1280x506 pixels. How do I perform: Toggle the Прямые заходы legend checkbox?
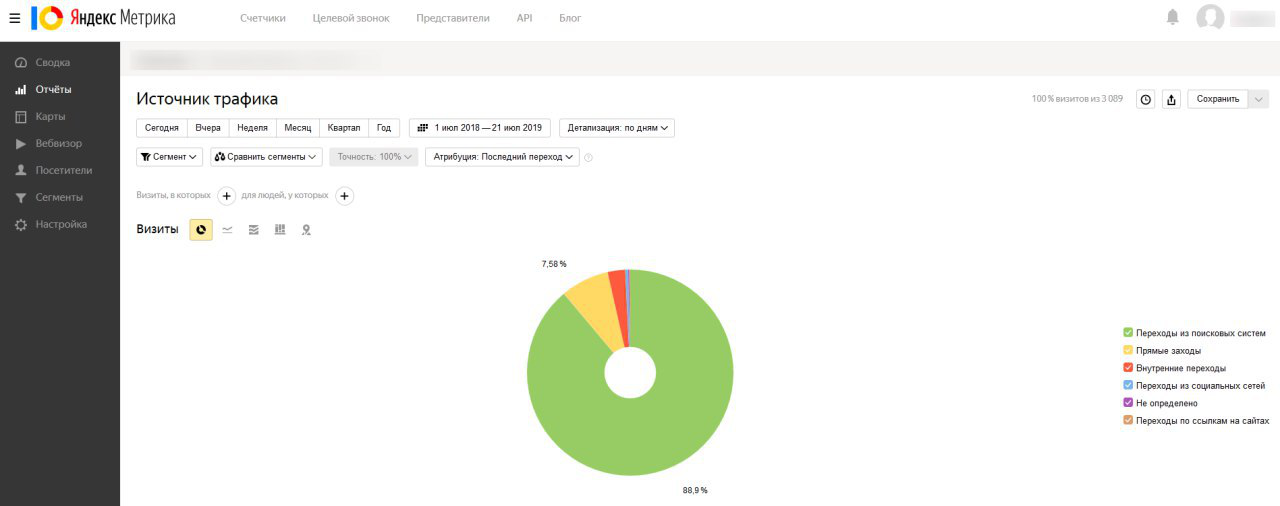point(1128,351)
